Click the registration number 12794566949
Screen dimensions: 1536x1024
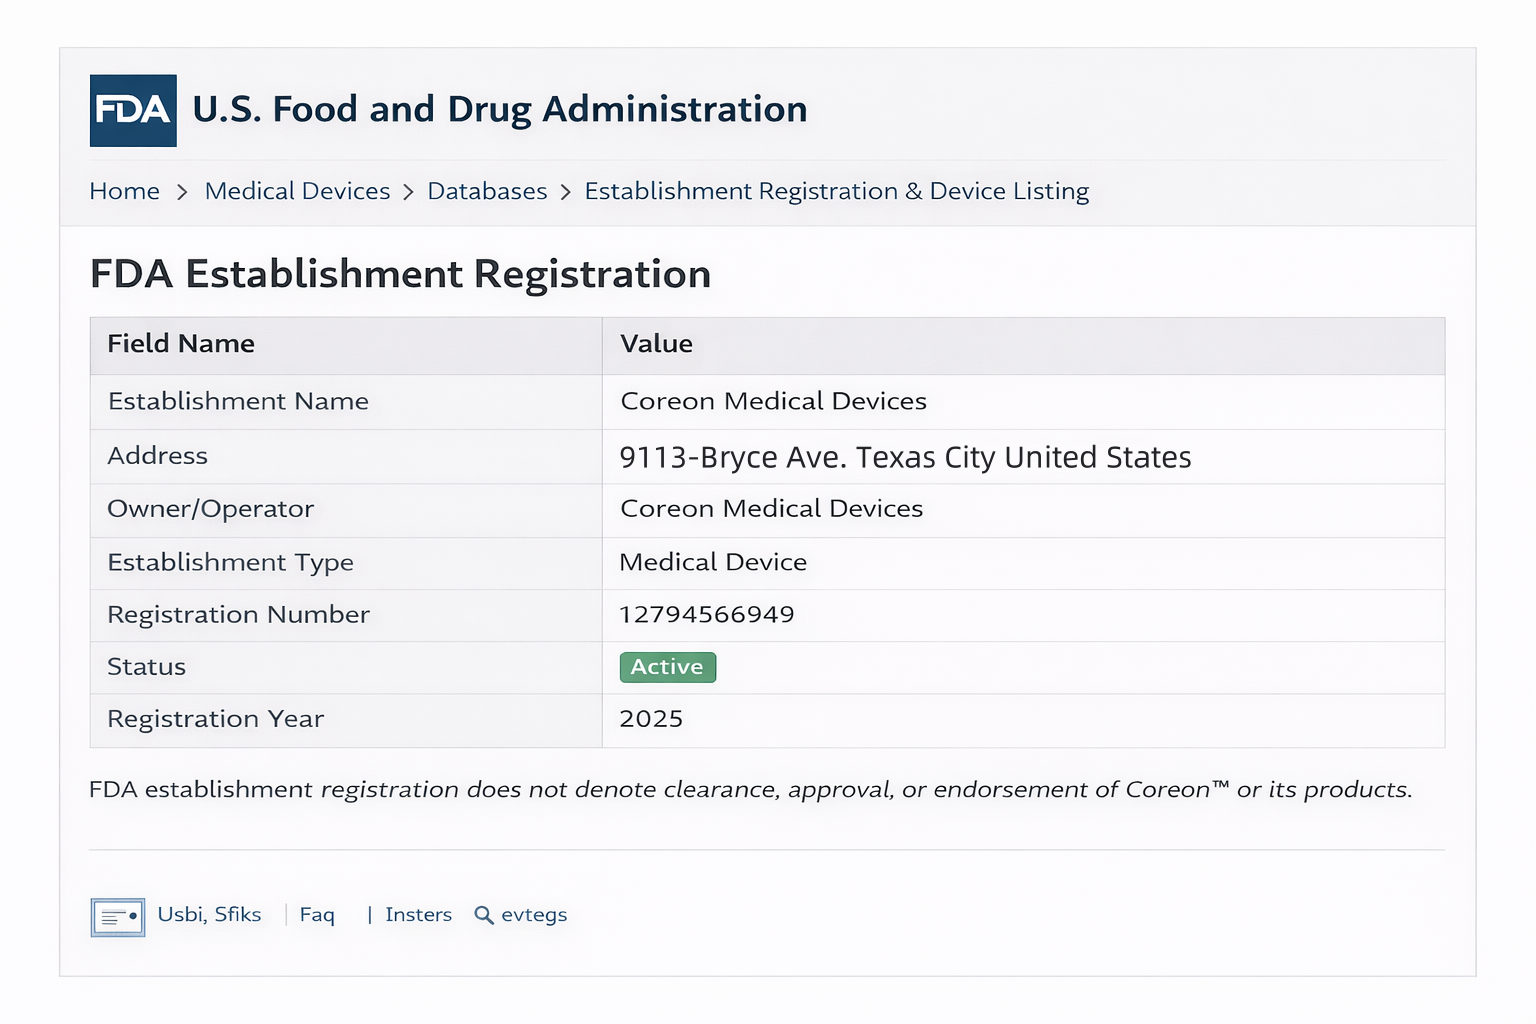(706, 614)
